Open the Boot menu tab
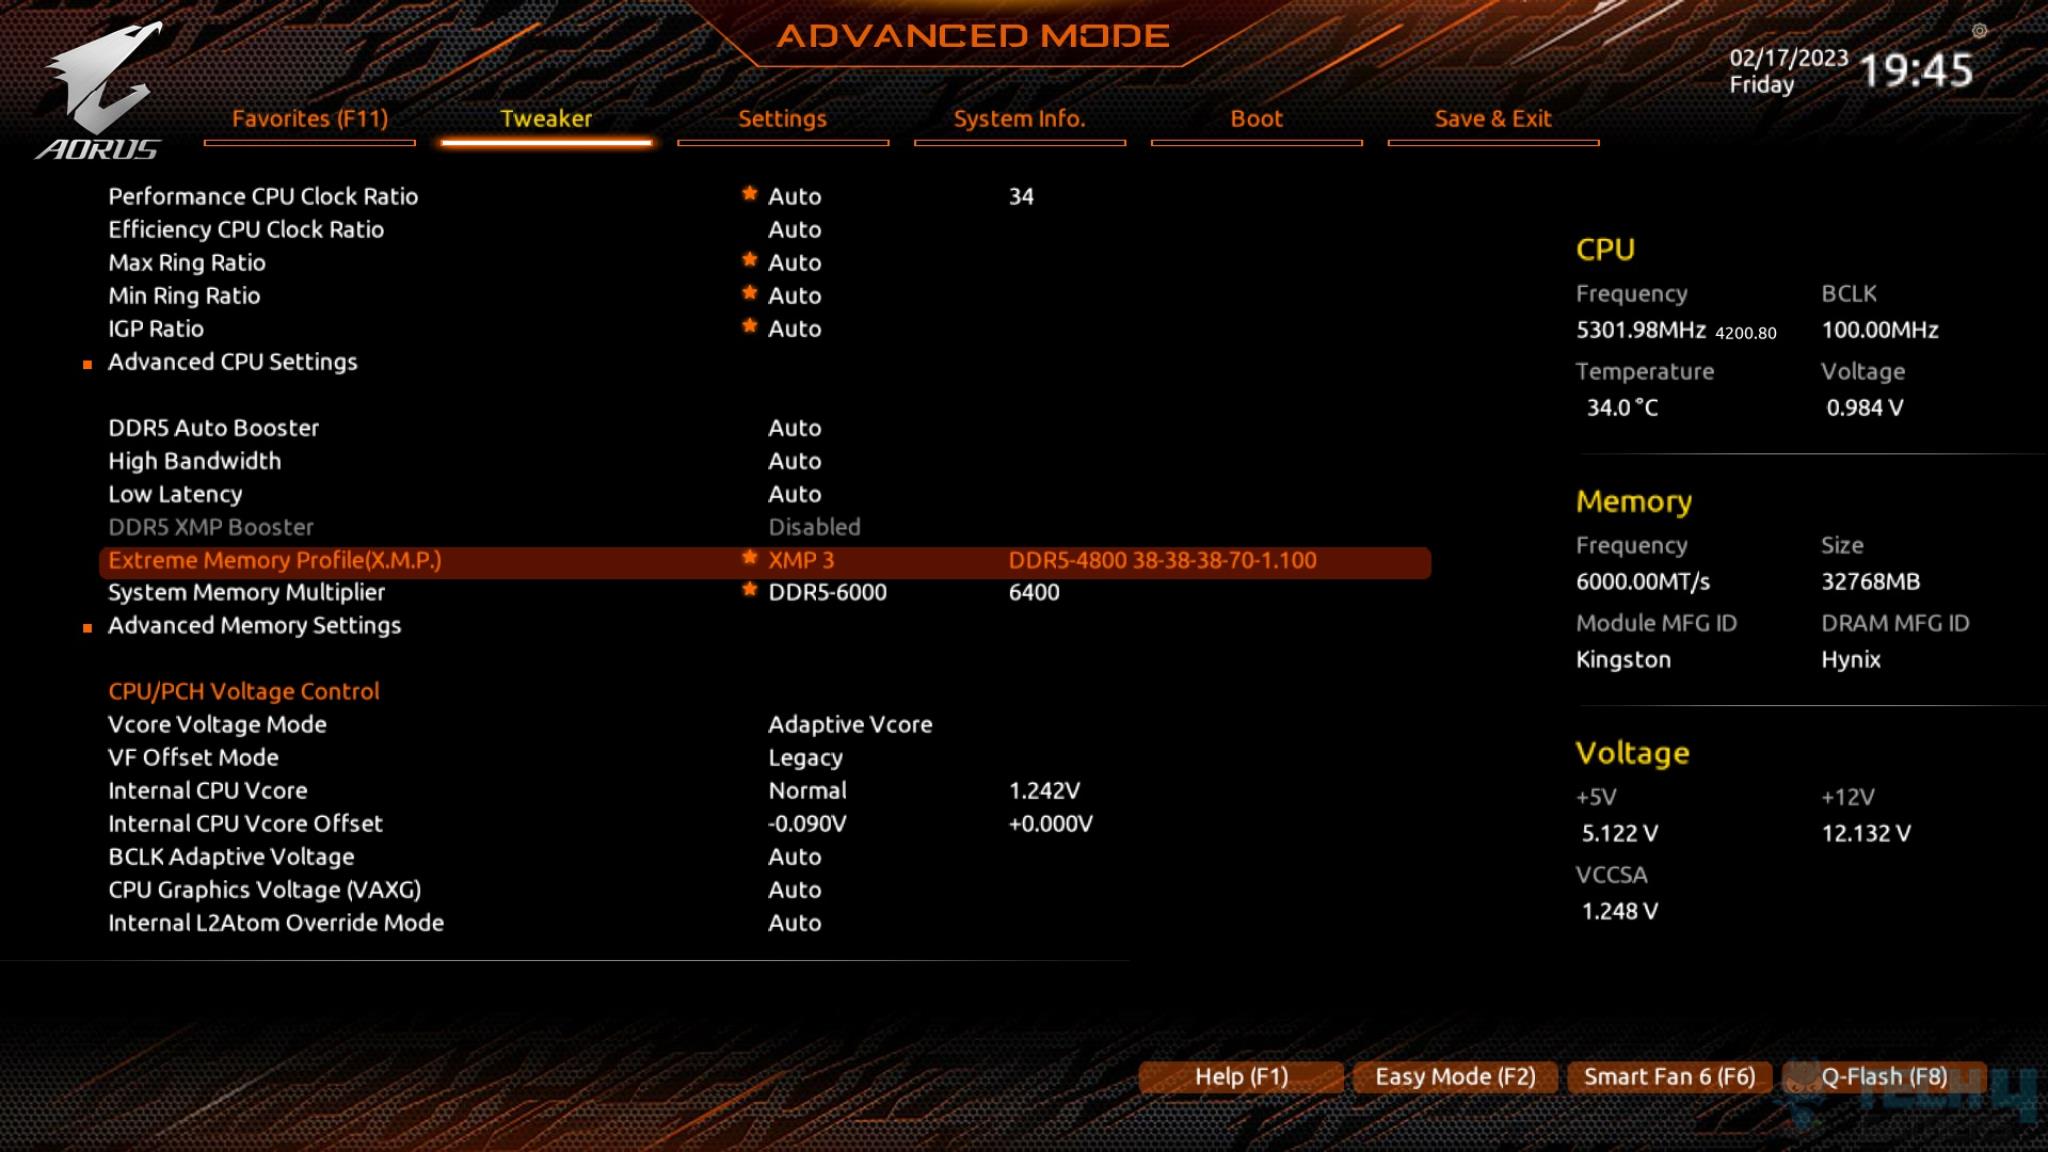 point(1256,118)
